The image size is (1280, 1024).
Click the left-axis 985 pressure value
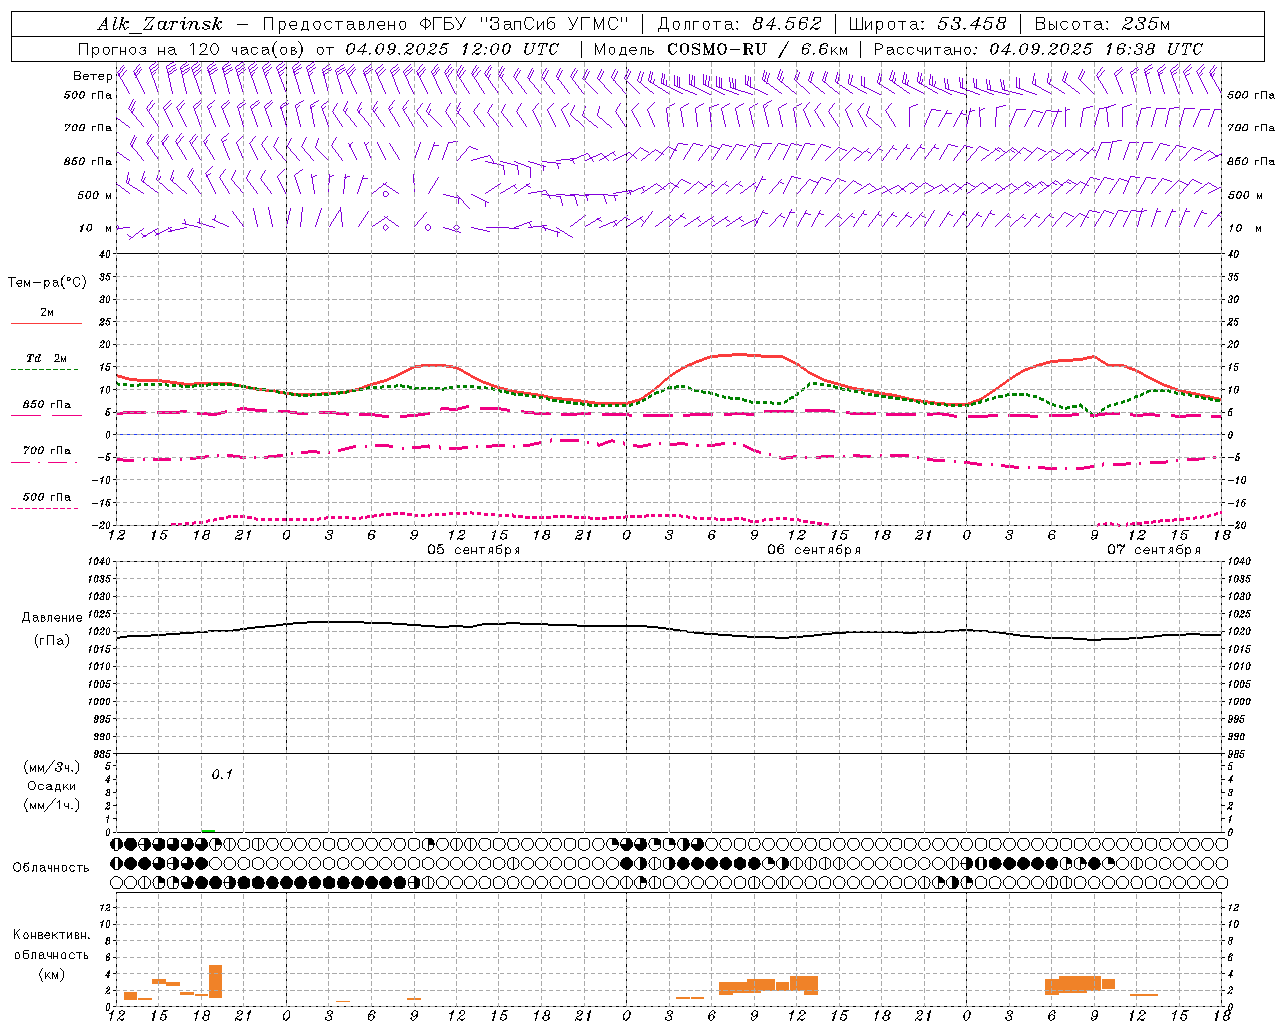[102, 754]
